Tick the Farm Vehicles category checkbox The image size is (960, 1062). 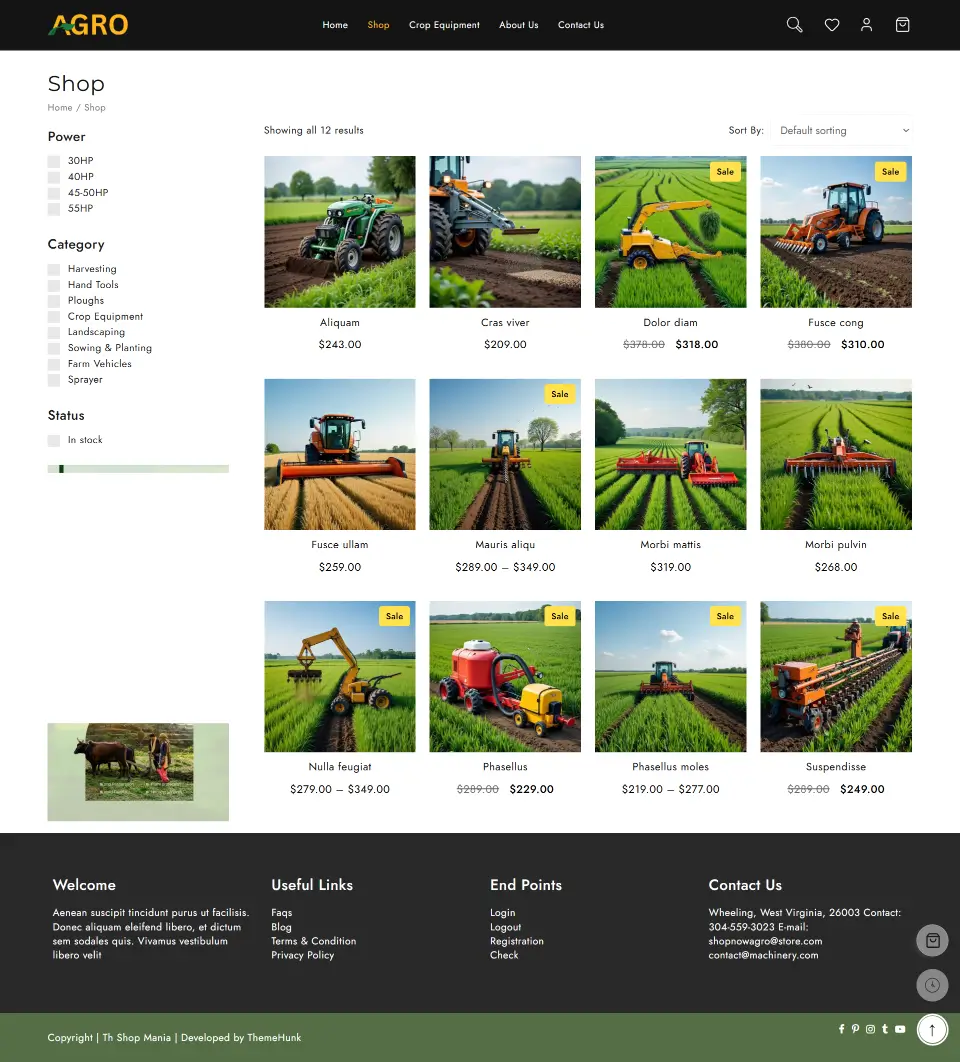(x=54, y=364)
